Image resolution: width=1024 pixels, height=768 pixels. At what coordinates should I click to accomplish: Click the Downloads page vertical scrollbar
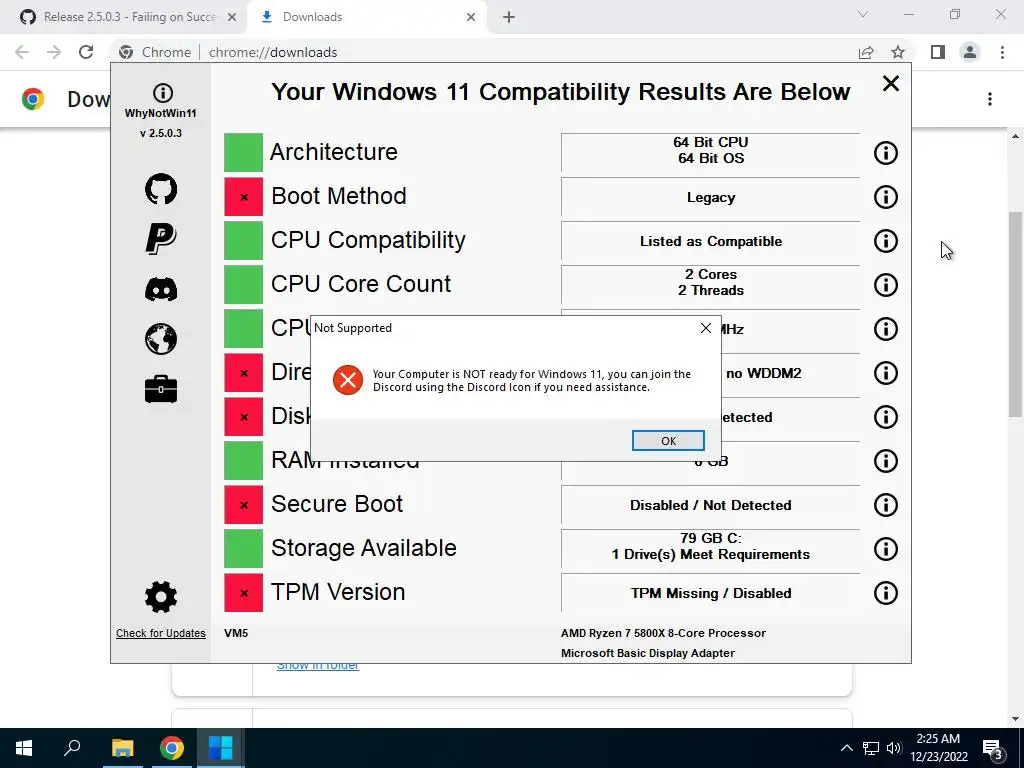(1015, 314)
